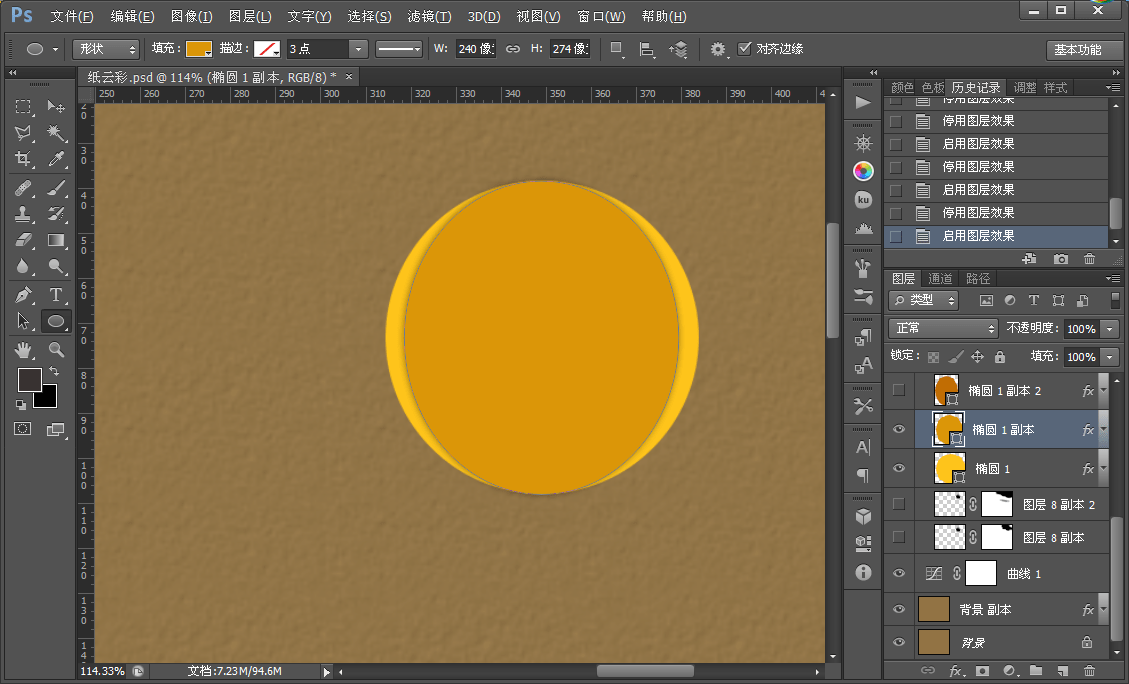1129x684 pixels.
Task: Open the shape stroke color swatch
Action: (x=267, y=49)
